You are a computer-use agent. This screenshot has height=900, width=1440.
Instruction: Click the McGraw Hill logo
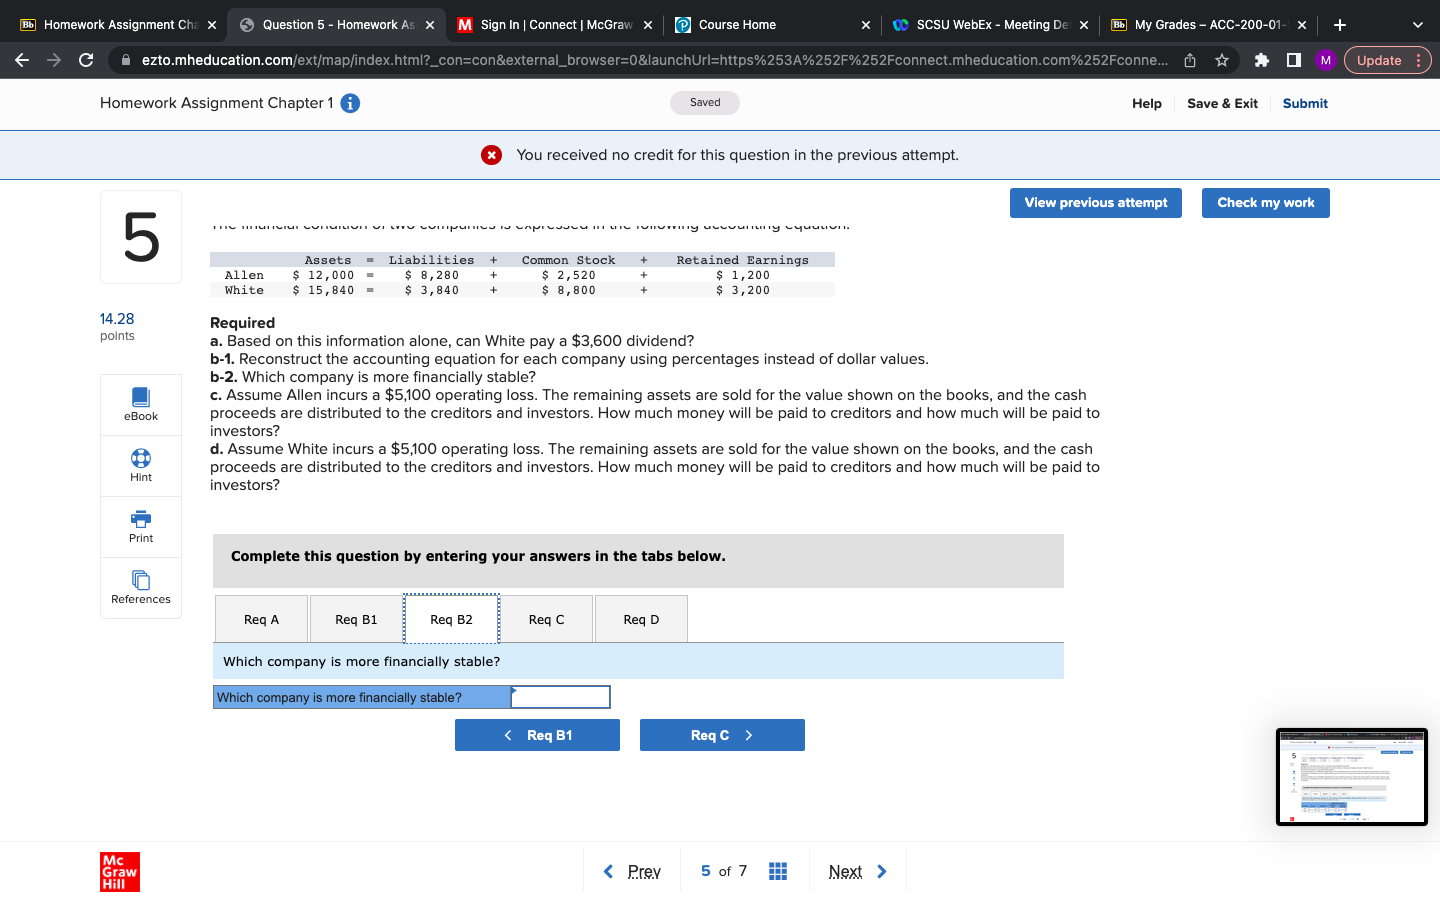[x=120, y=872]
